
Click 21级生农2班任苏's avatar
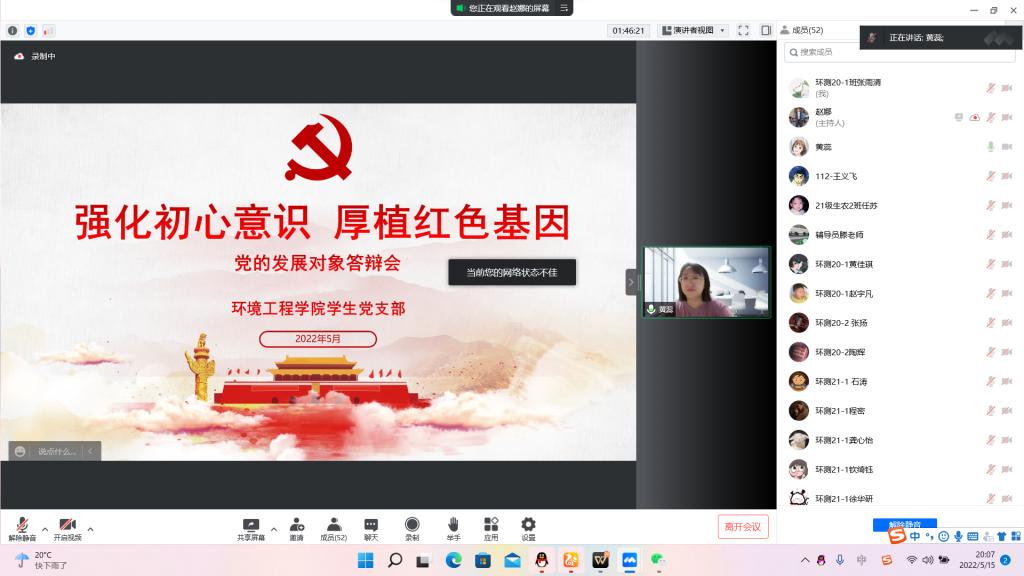click(x=799, y=205)
